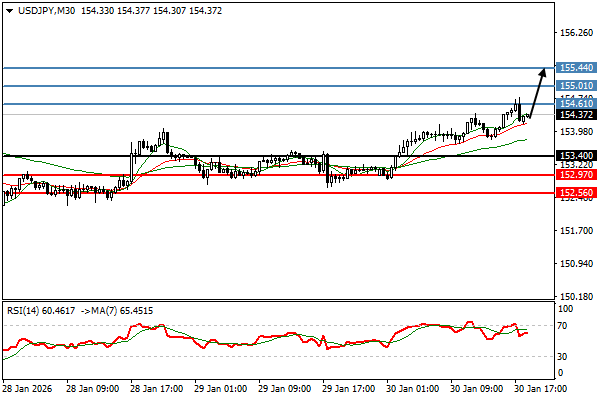Viewport: 600px width, 400px height.
Task: Click the 30 Jan 01:00 time marker
Action: (416, 388)
